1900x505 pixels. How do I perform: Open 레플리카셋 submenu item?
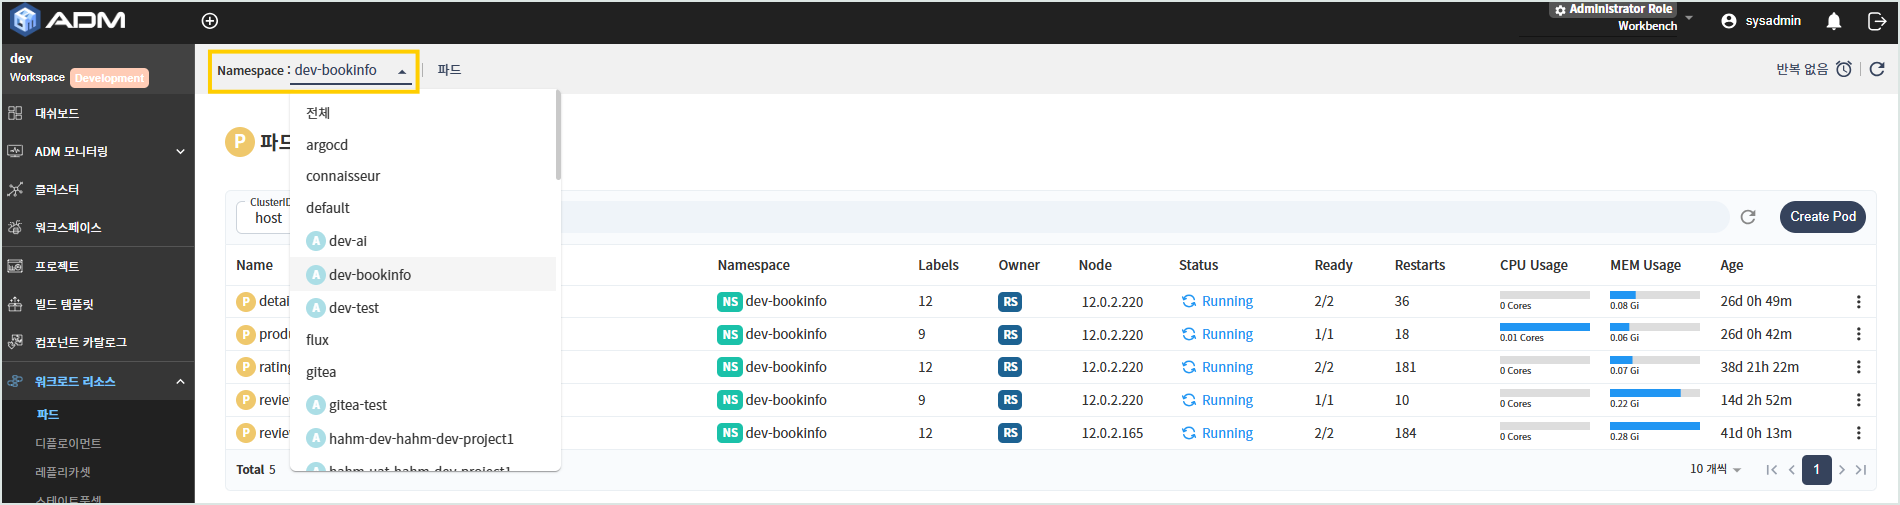[x=63, y=472]
